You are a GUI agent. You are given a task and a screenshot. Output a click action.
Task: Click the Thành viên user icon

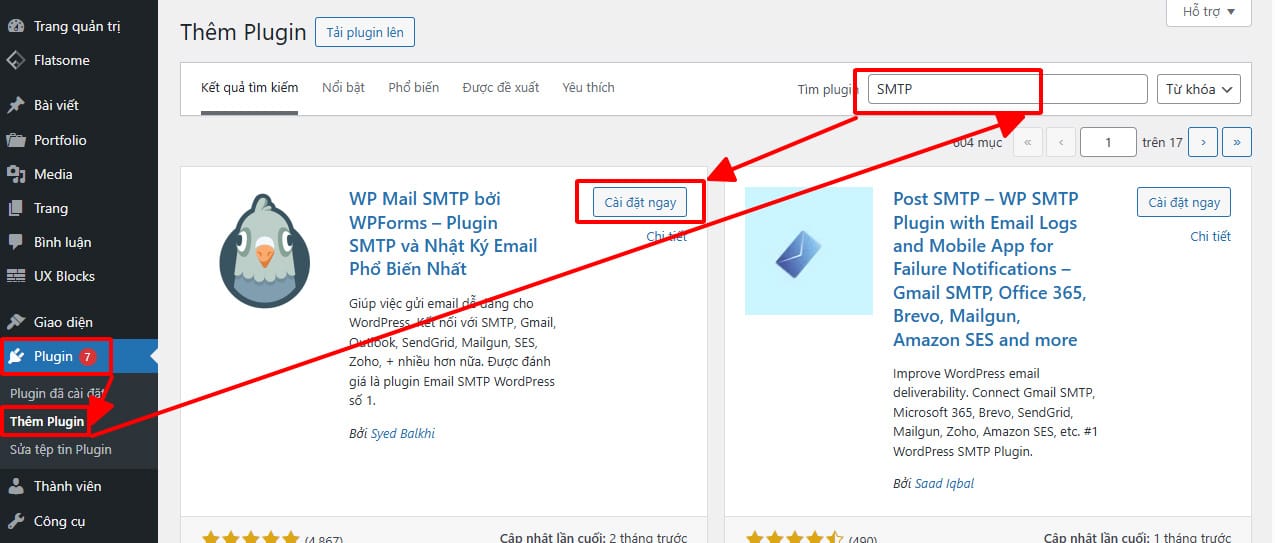[16, 486]
